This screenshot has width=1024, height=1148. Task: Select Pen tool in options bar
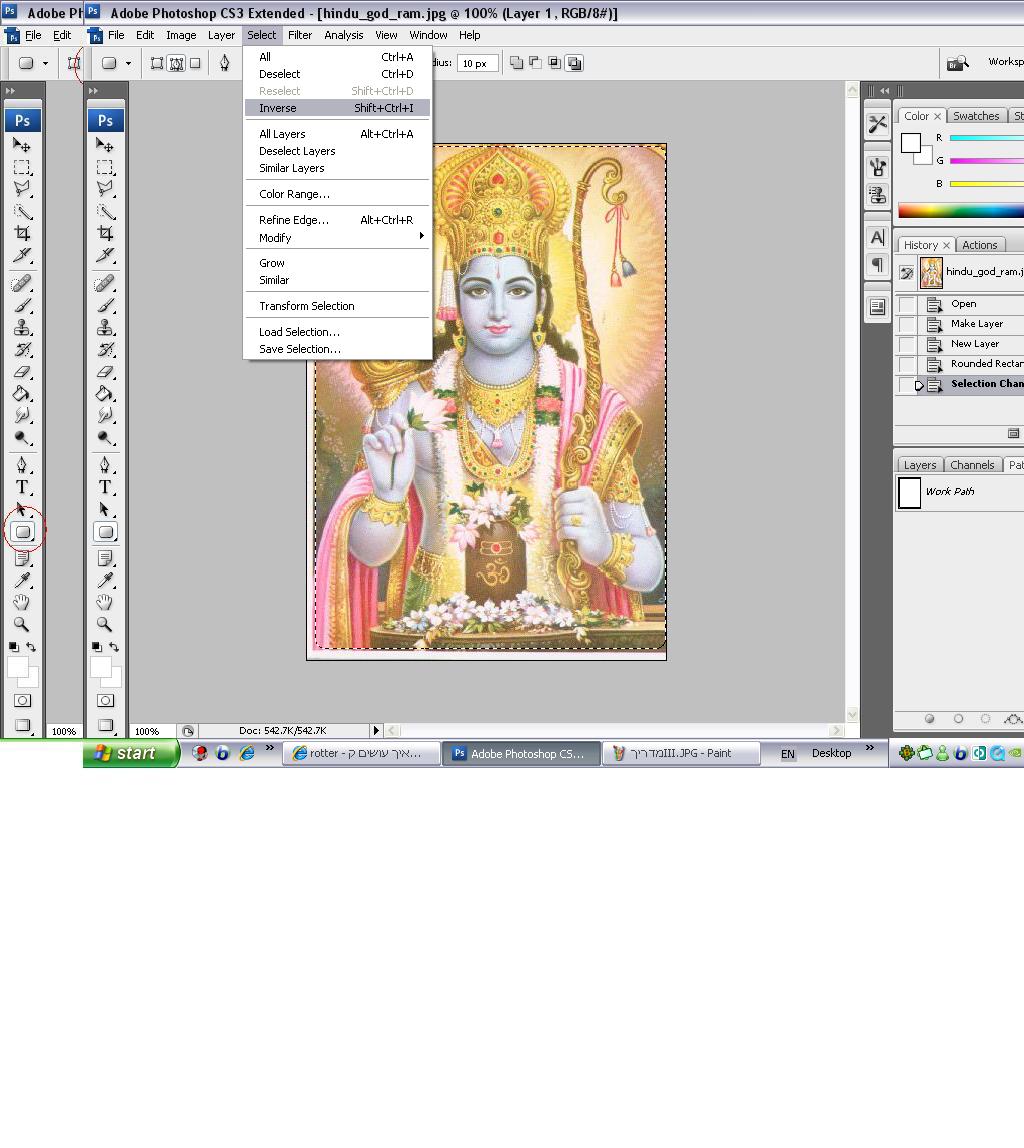click(225, 63)
